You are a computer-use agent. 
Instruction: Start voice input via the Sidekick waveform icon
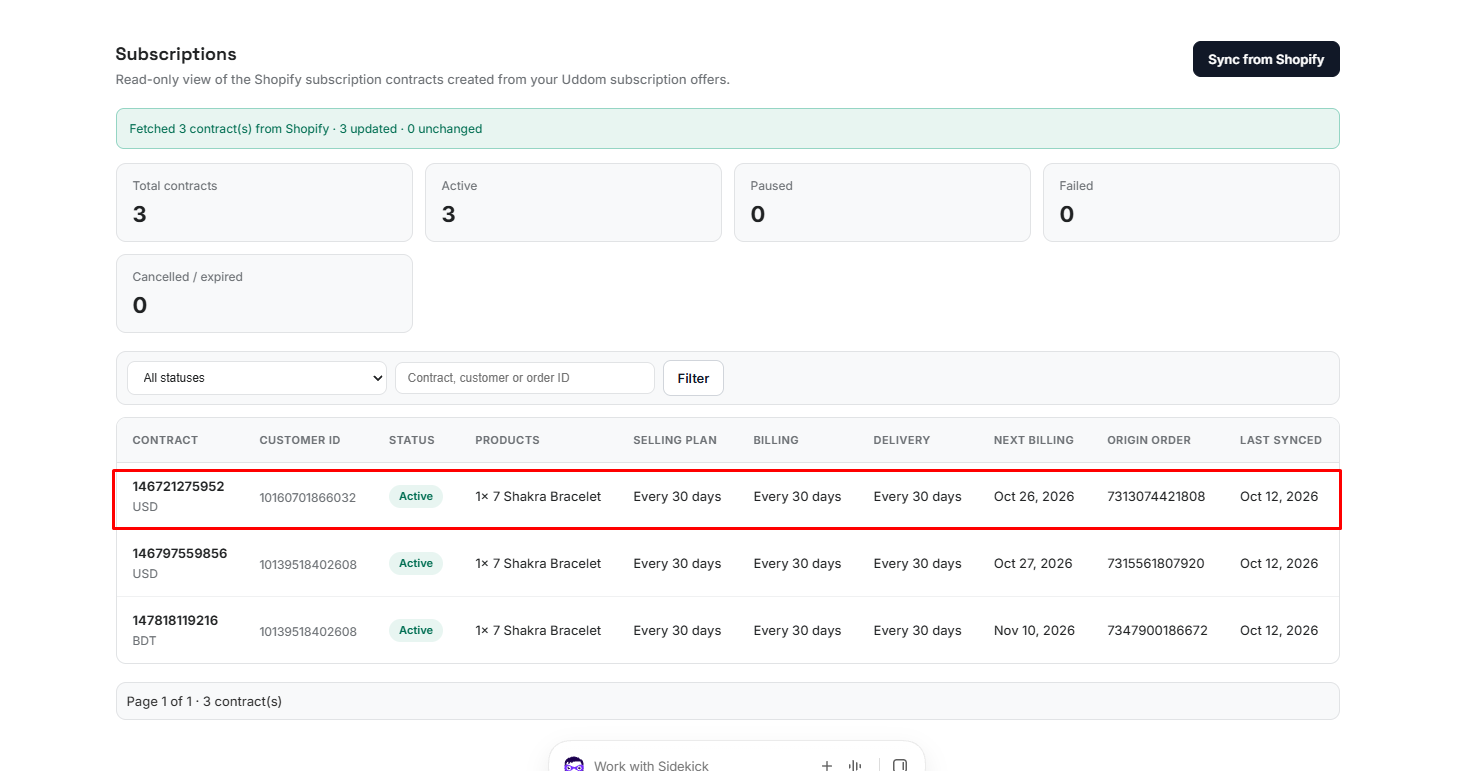click(x=855, y=766)
